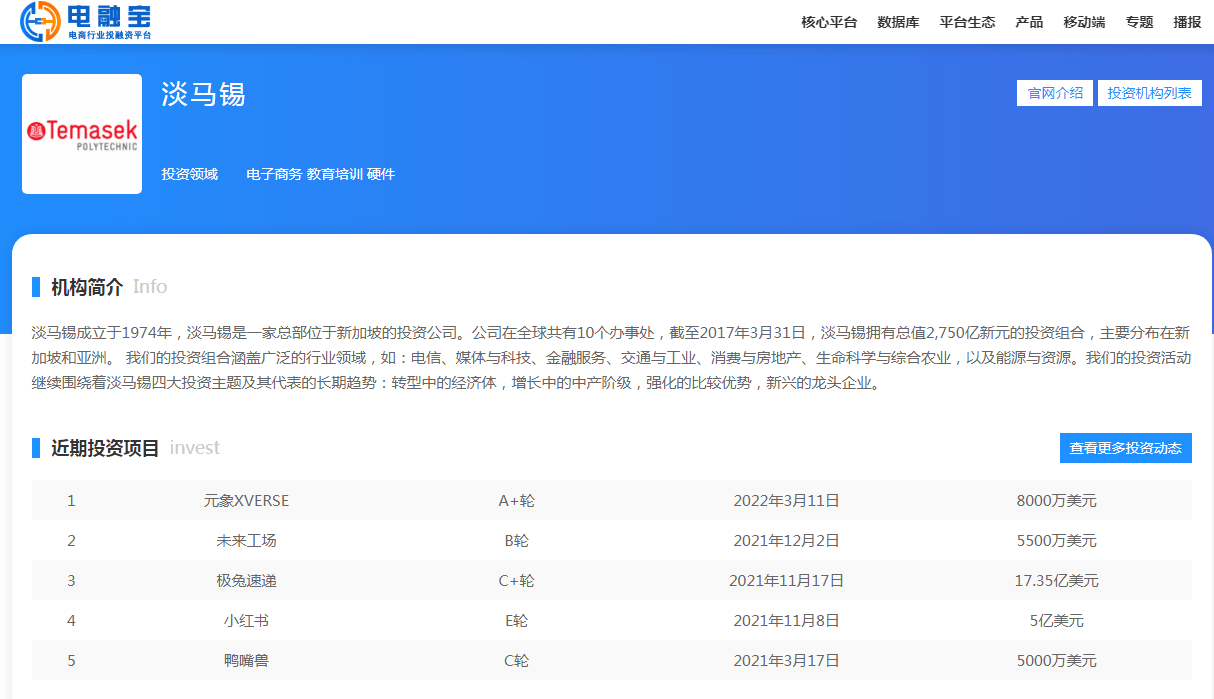The width and height of the screenshot is (1214, 699).
Task: Open the 核心平台 menu item
Action: 827,21
